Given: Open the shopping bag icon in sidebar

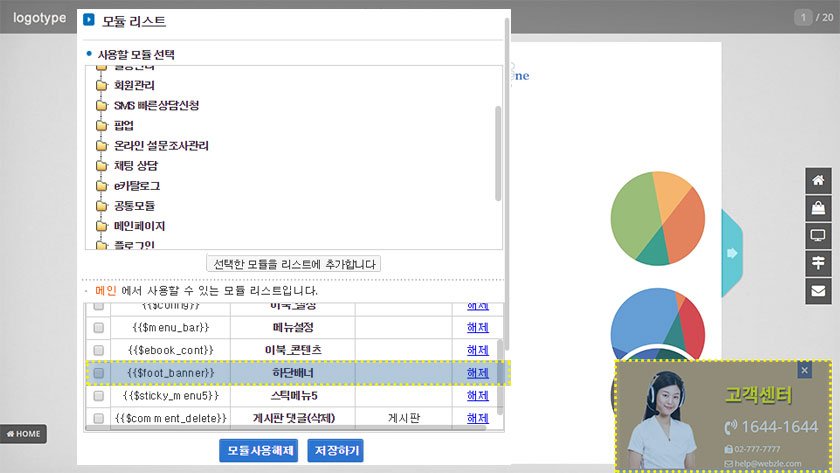Looking at the screenshot, I should [x=819, y=208].
